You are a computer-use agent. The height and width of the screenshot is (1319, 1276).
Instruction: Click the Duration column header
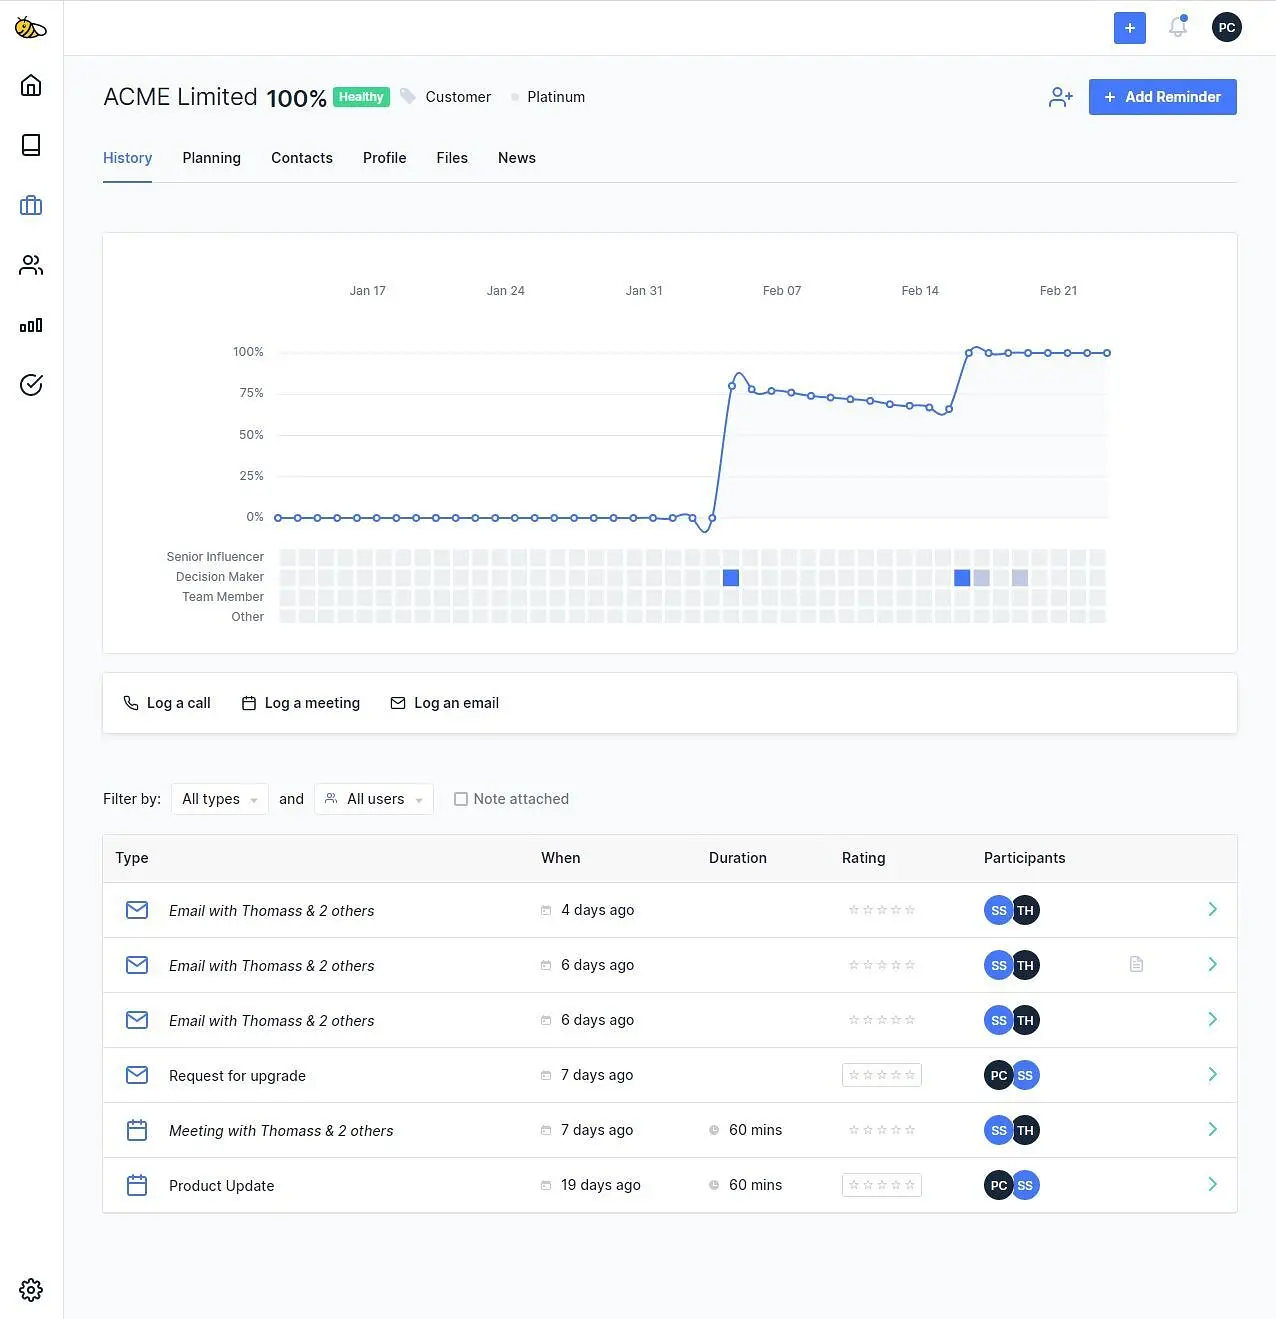pos(738,858)
